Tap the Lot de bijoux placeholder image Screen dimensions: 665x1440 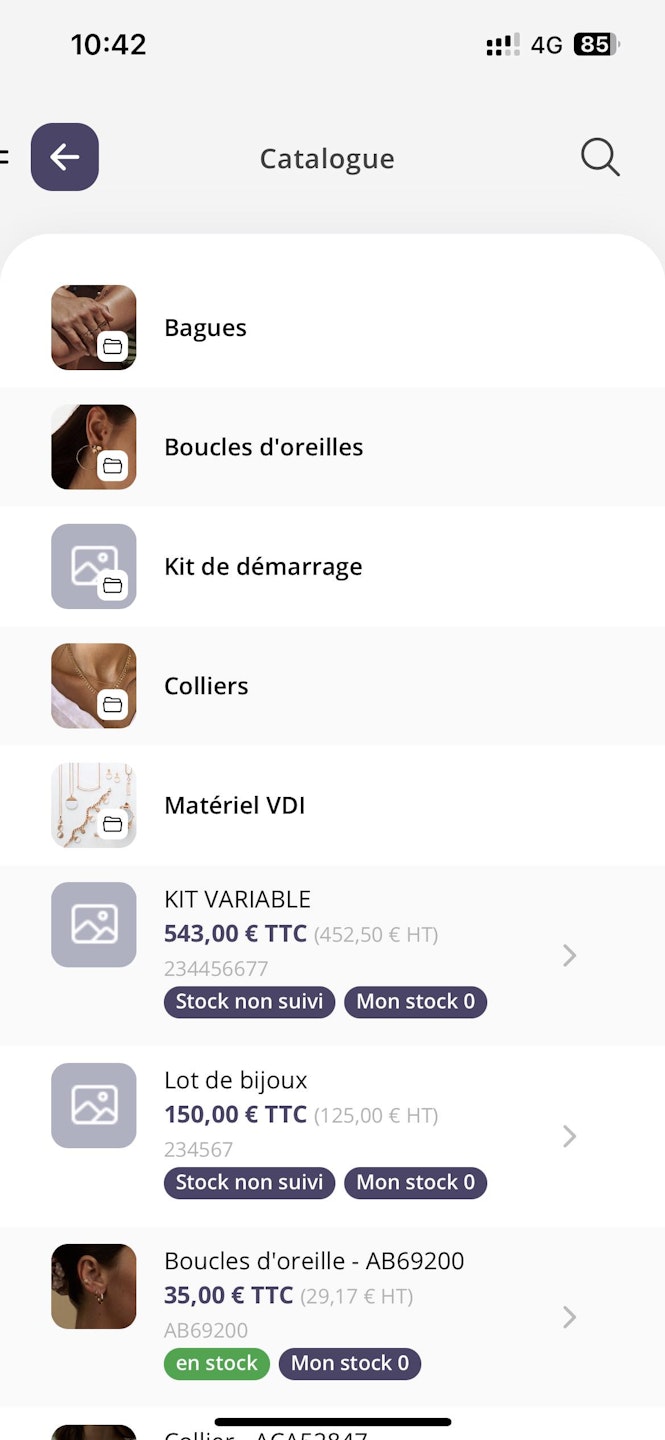pyautogui.click(x=94, y=1105)
